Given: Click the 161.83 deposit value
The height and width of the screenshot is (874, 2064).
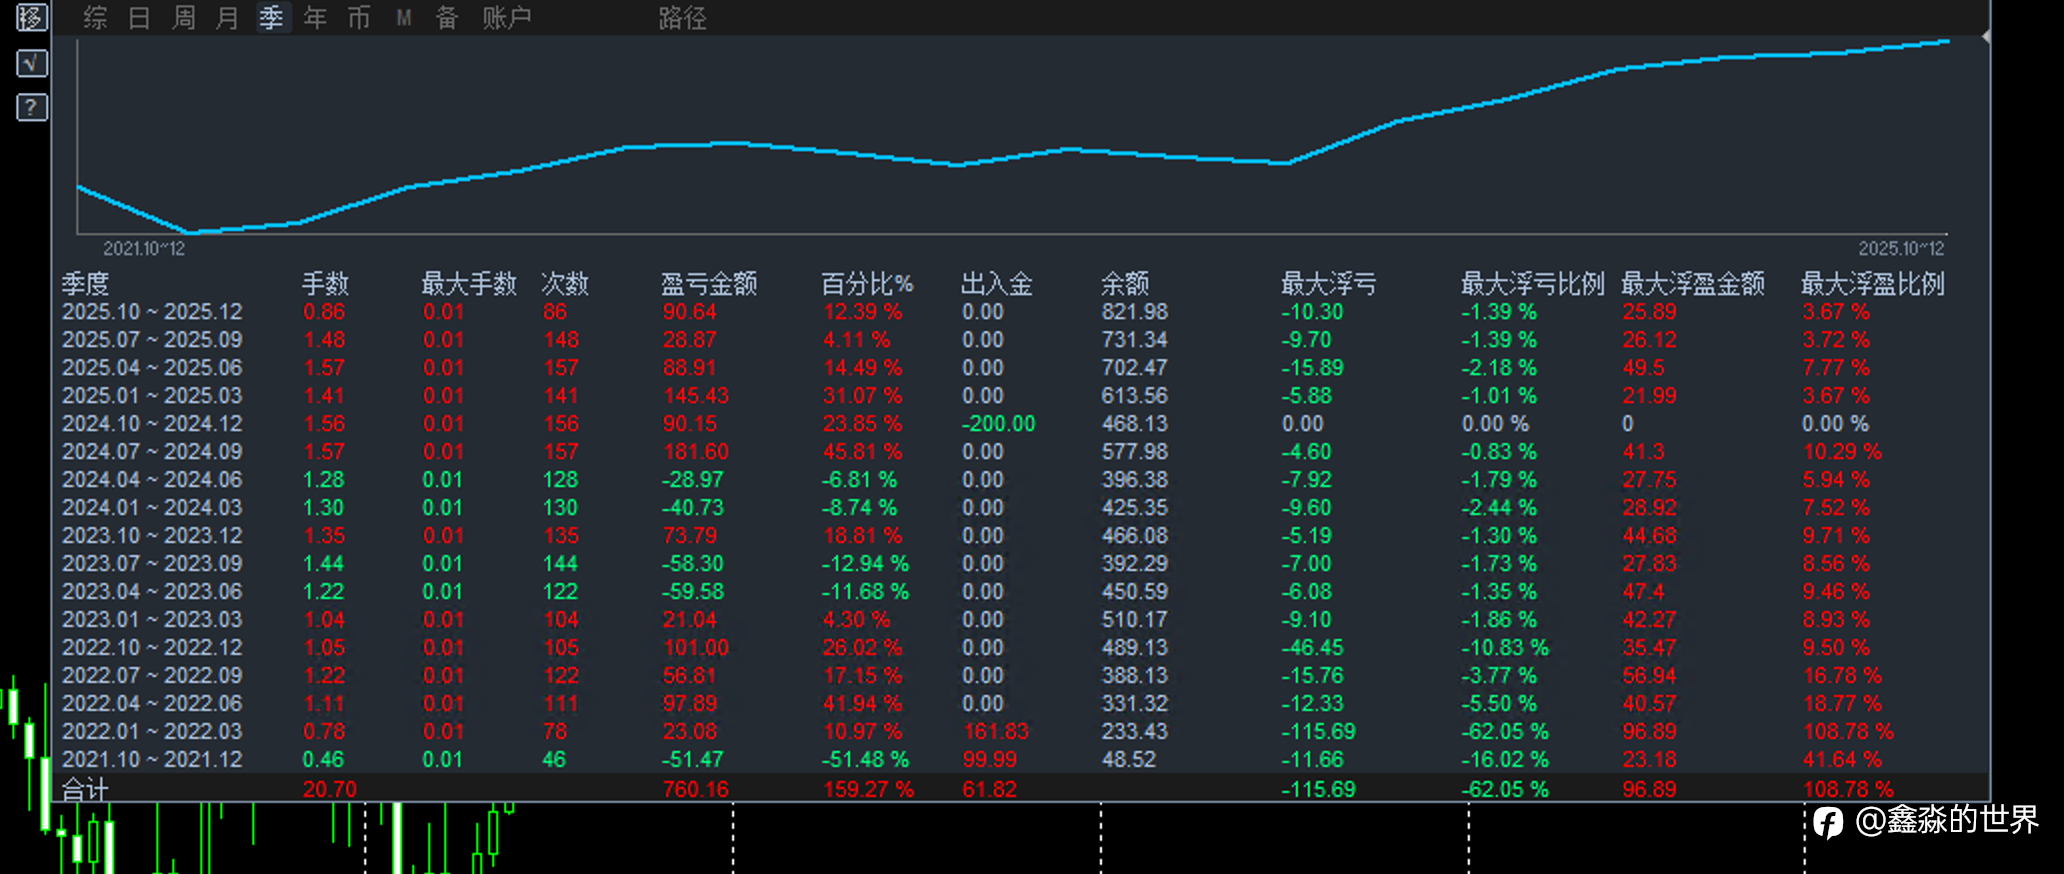Looking at the screenshot, I should [995, 732].
